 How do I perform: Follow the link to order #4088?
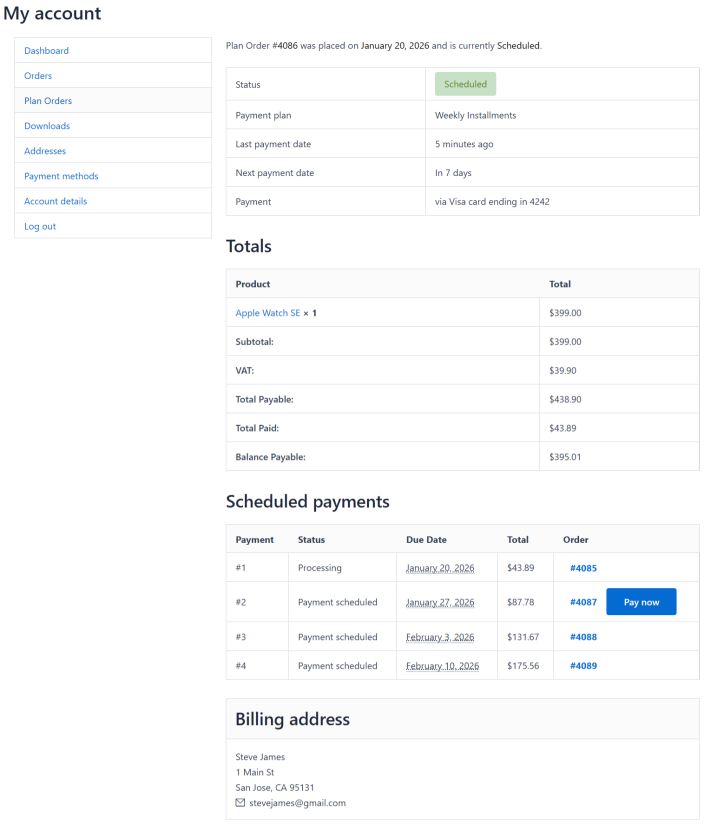[583, 637]
